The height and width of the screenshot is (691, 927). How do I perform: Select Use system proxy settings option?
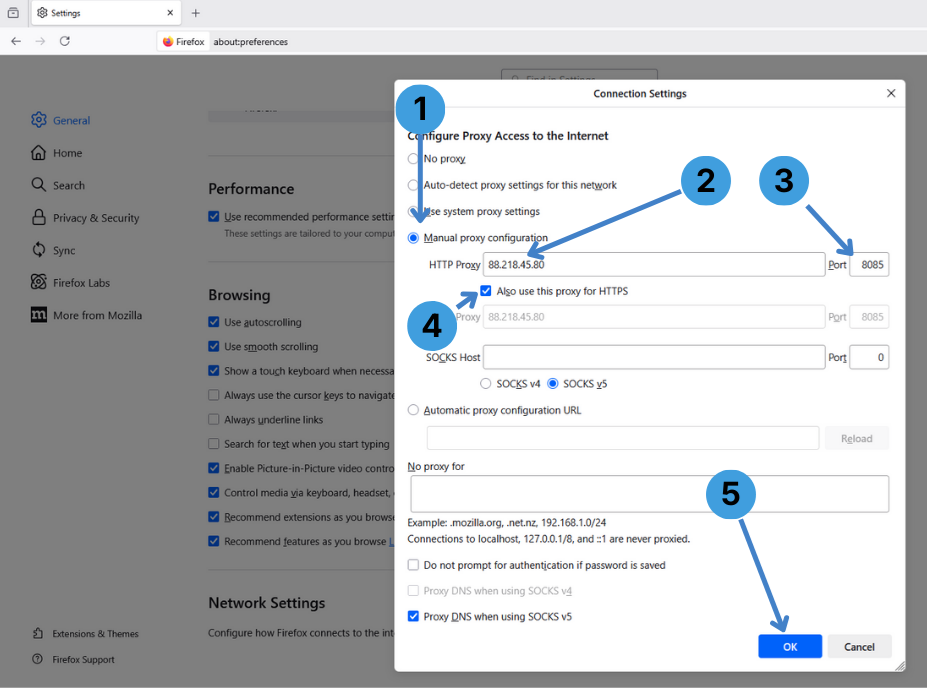click(x=413, y=212)
